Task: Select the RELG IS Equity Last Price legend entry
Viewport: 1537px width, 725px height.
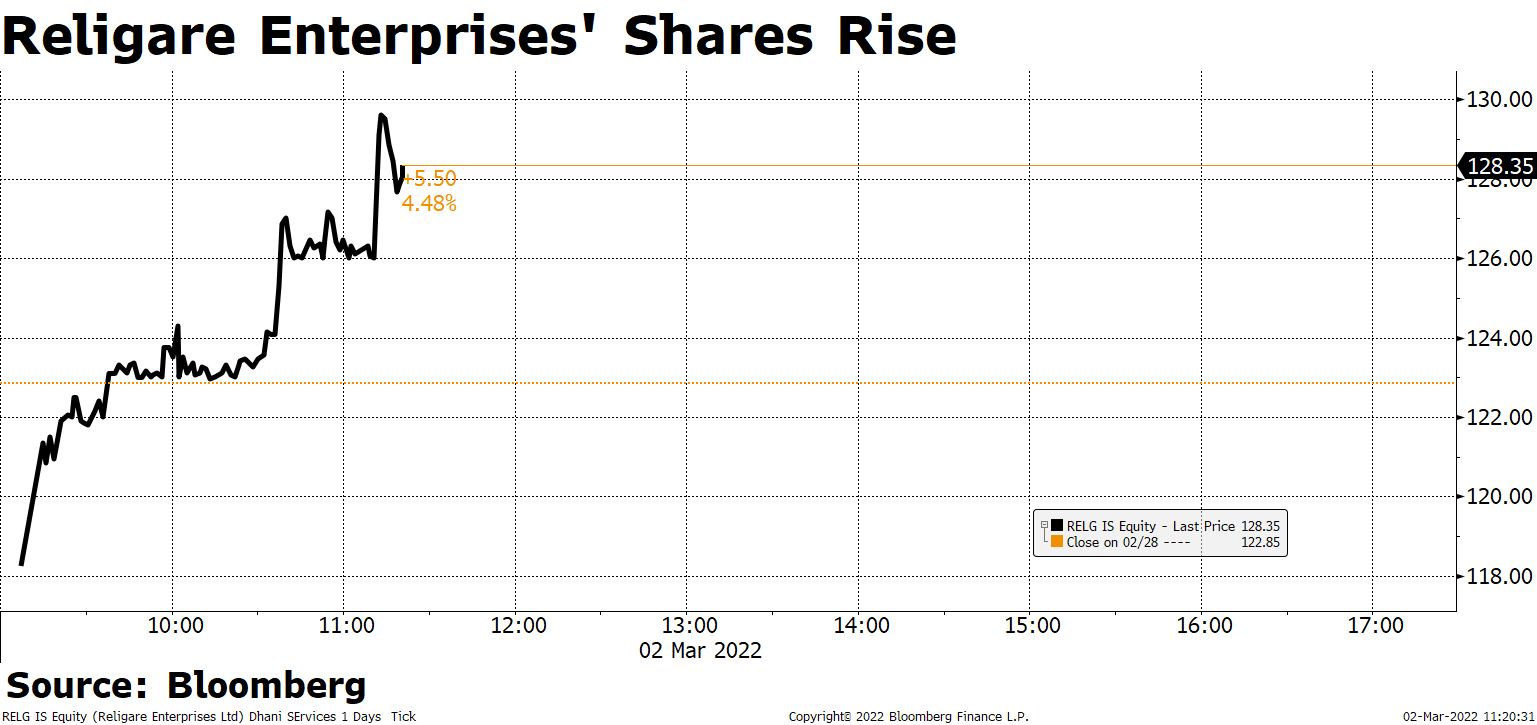Action: tap(1151, 525)
